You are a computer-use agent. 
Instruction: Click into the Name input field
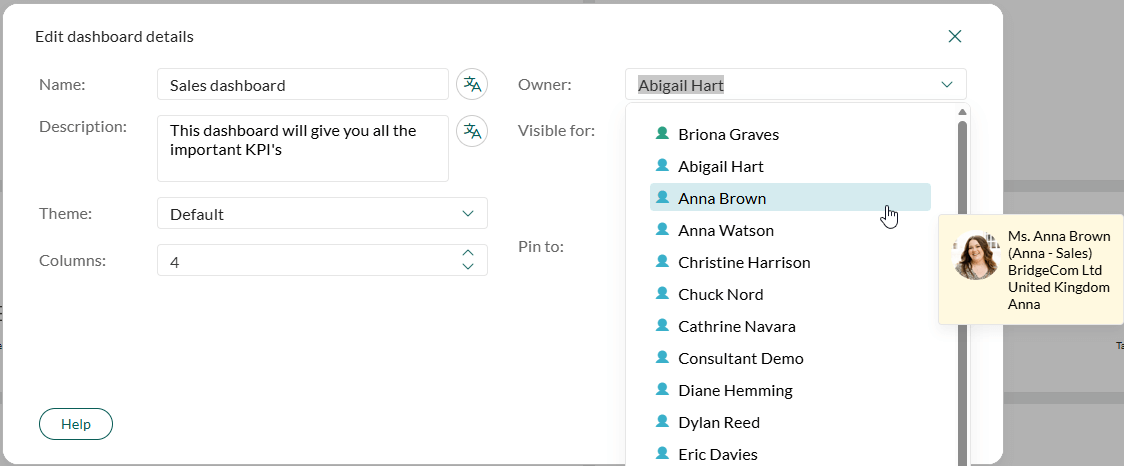click(303, 85)
